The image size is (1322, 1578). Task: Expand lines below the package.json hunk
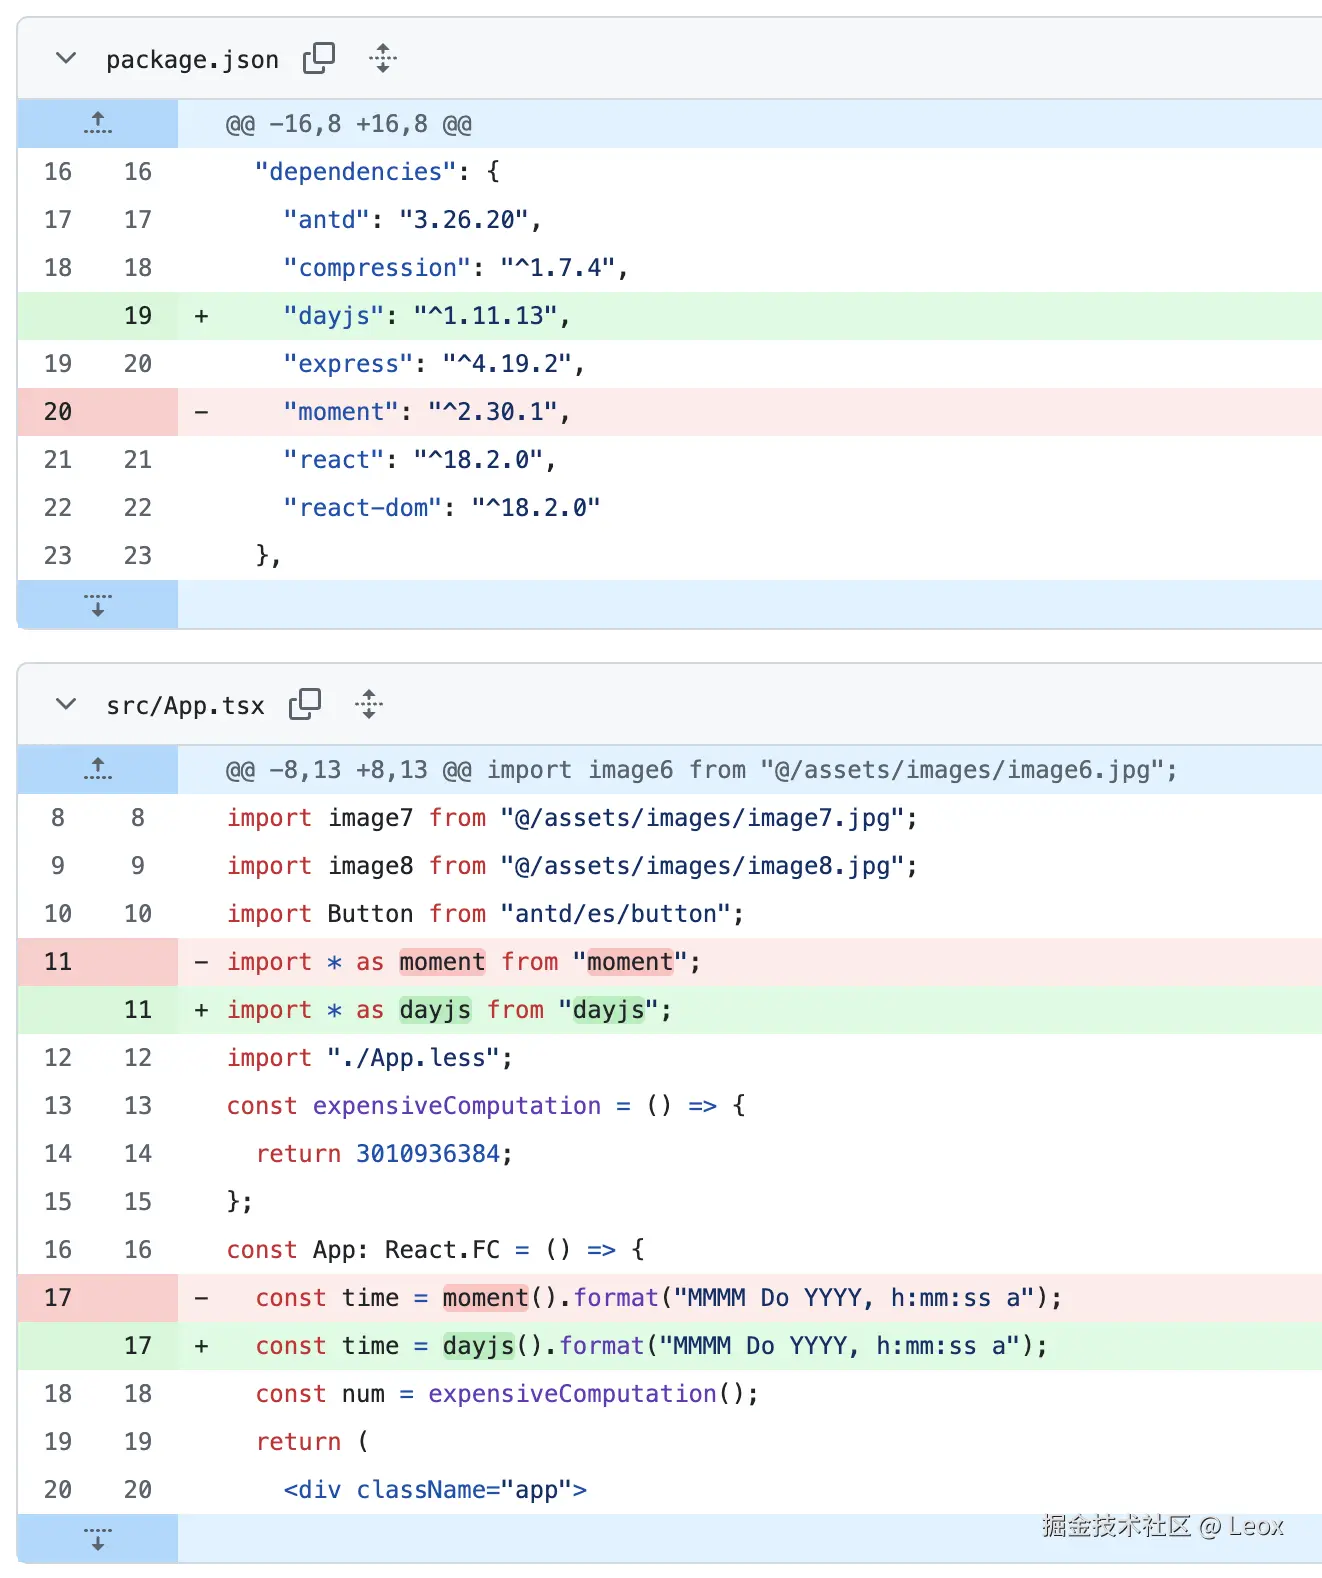(x=98, y=605)
